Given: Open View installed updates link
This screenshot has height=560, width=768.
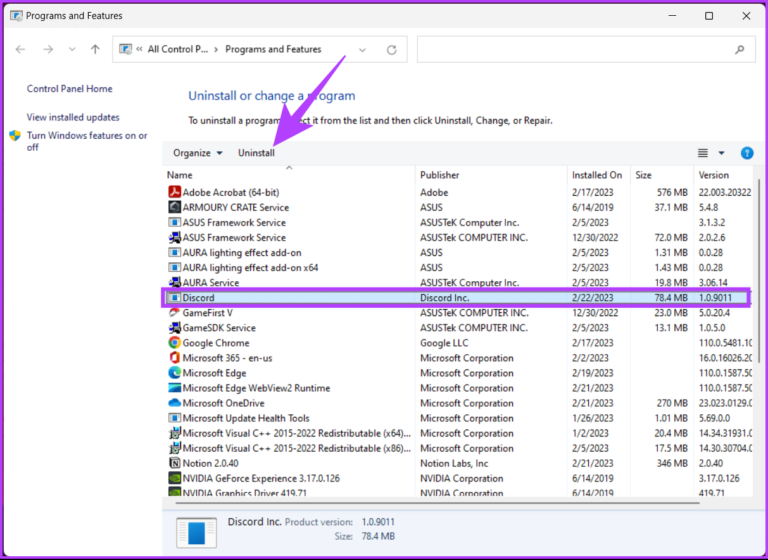Looking at the screenshot, I should pos(73,117).
